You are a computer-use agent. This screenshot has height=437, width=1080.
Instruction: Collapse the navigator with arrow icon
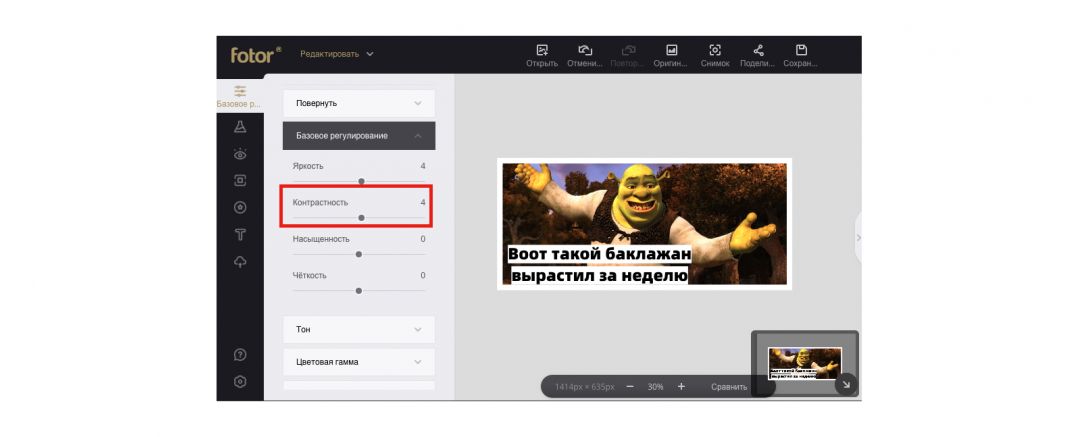(847, 385)
